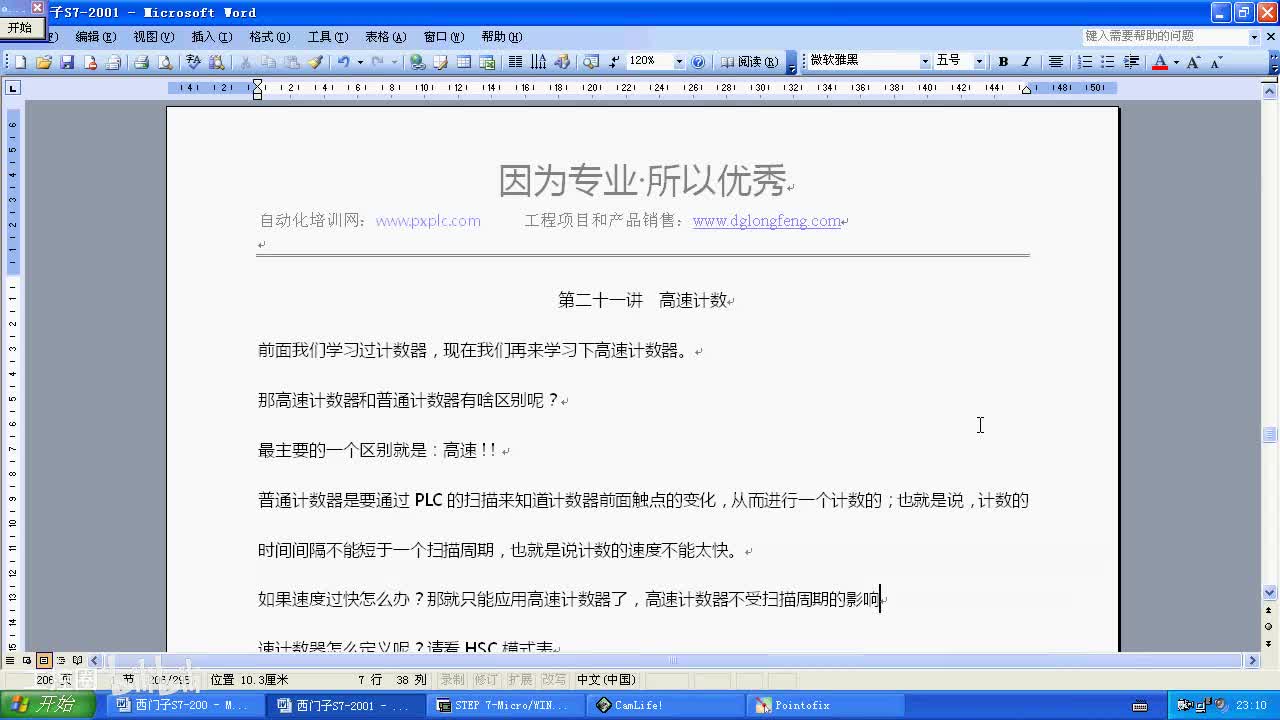Follow the www.dglongfeng.com link
Screen dimensions: 1280x720
[767, 221]
